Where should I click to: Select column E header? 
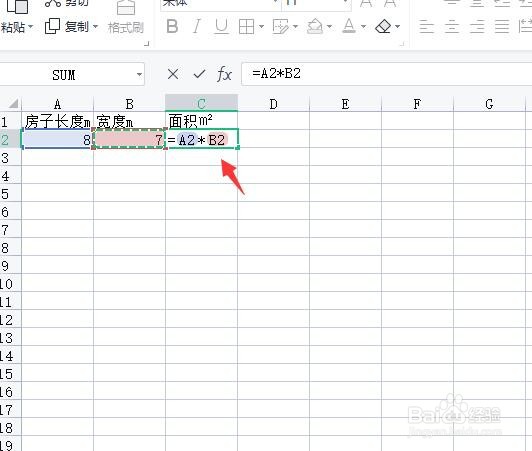345,104
